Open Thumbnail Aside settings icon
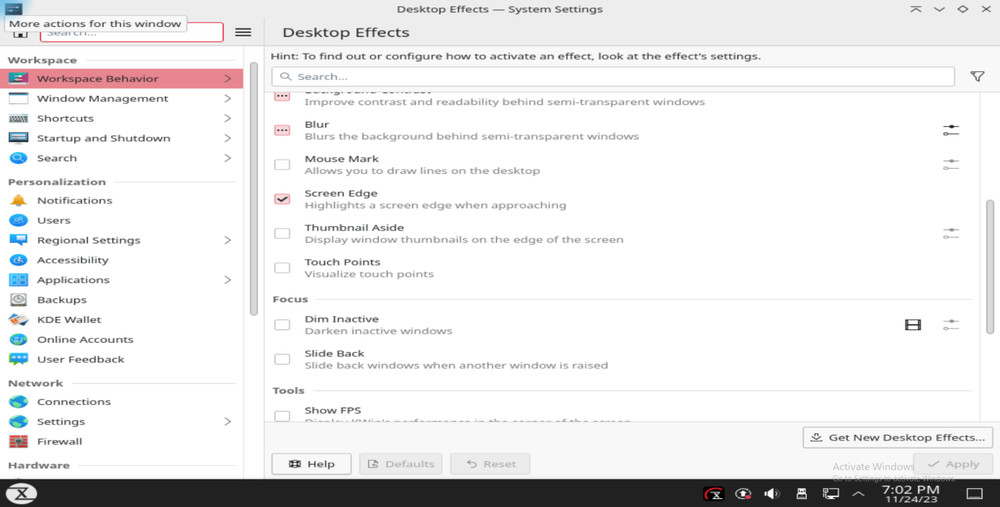This screenshot has width=1000, height=507. coord(950,233)
